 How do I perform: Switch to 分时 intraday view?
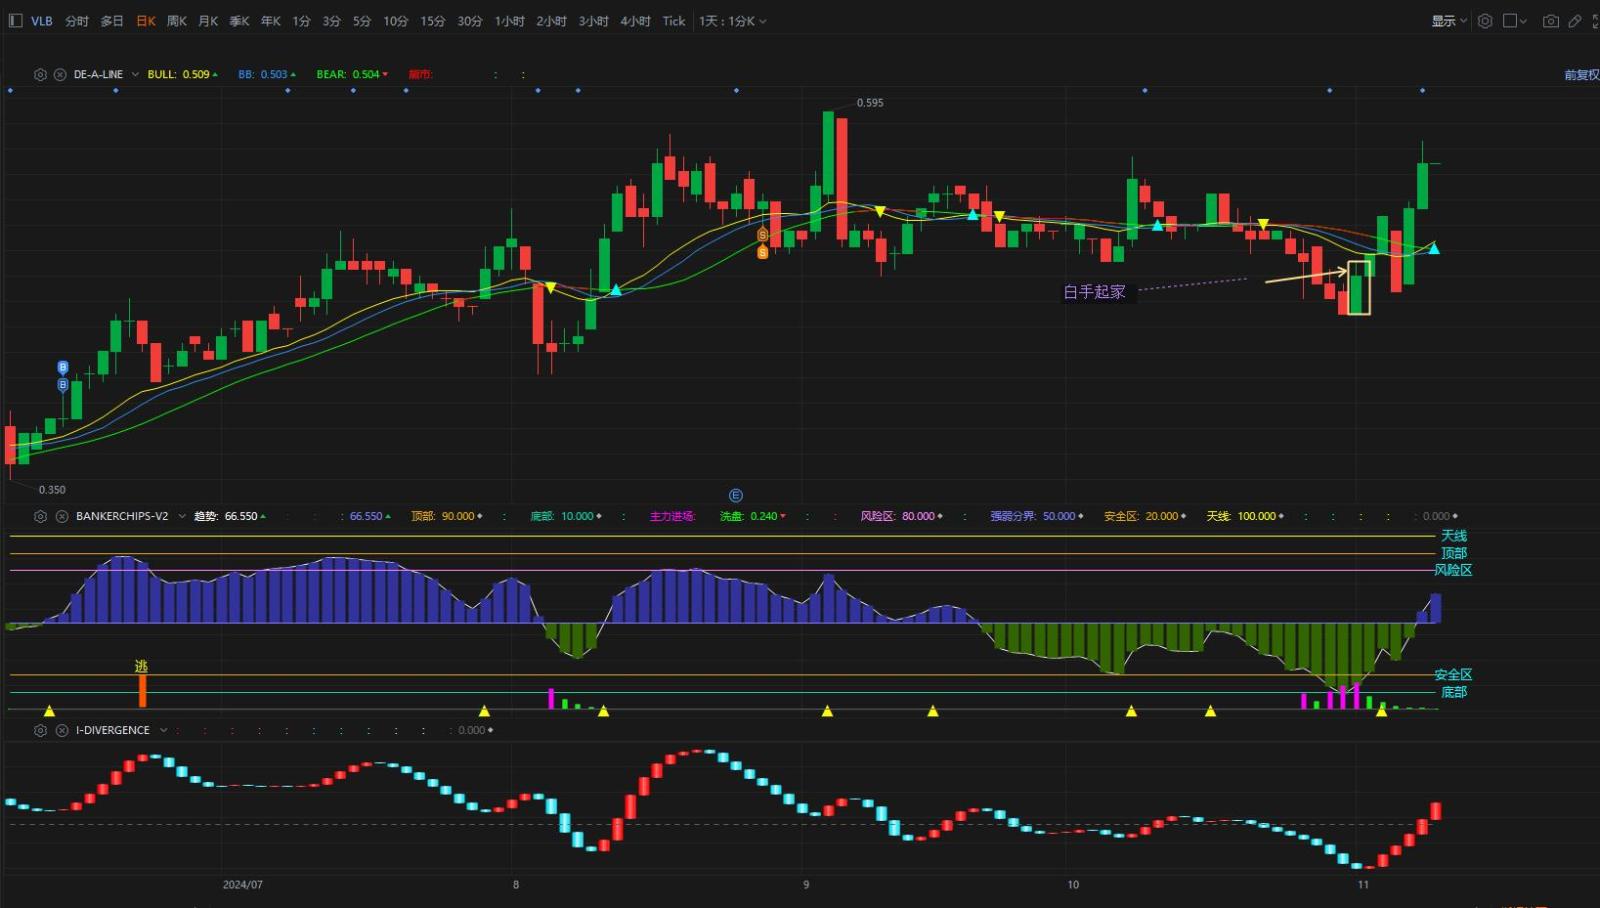point(77,20)
